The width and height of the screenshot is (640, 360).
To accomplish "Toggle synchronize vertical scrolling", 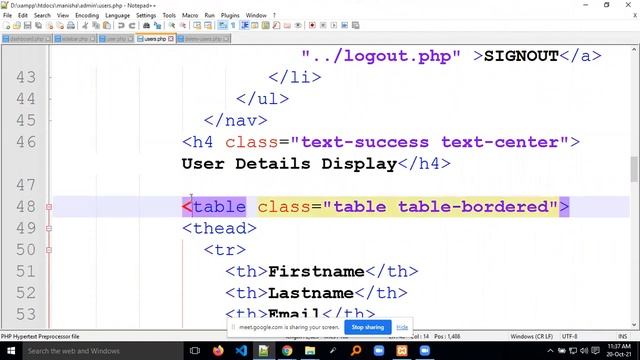I will pos(197,25).
